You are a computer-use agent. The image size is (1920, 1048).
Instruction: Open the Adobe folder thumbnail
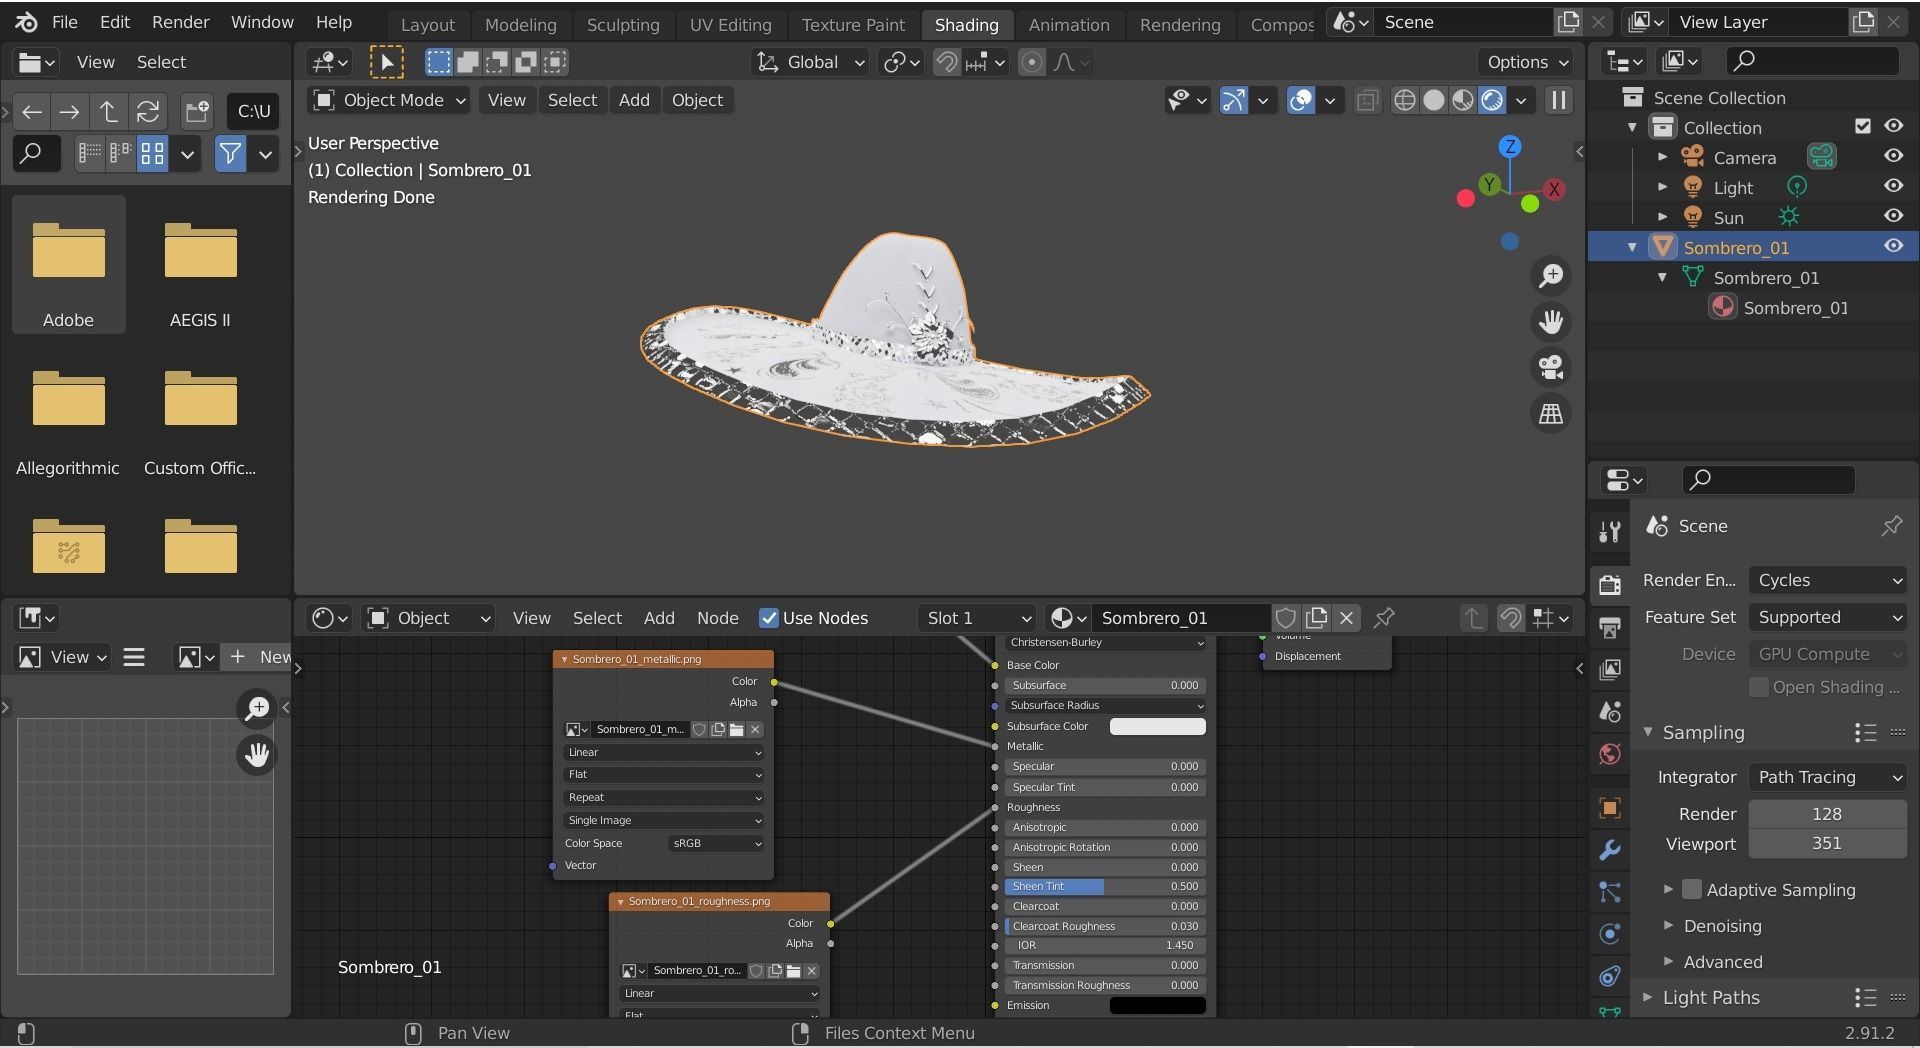point(68,251)
